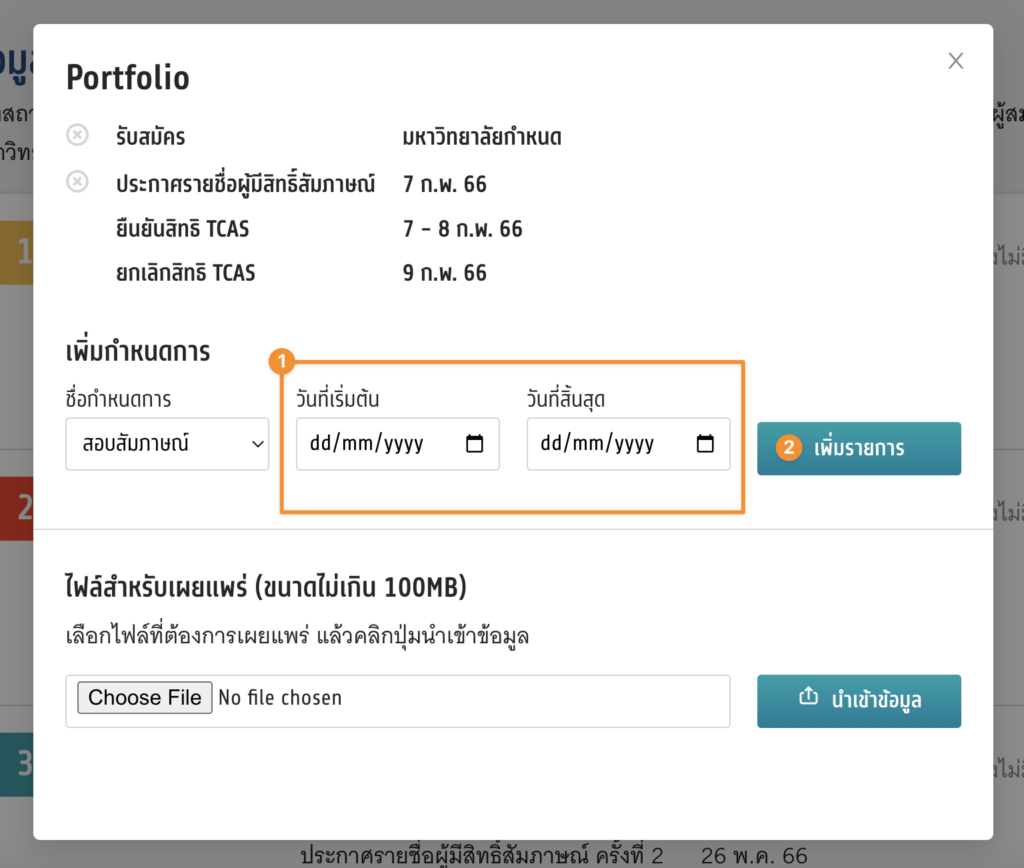Delete the ประกาศรายชื่อผู้มีสิทธิ์สัมภาษณ์ entry
The height and width of the screenshot is (868, 1024).
click(77, 182)
